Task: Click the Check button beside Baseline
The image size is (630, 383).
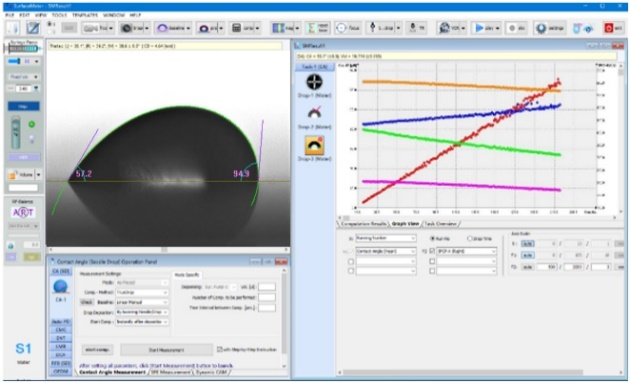Action: click(86, 302)
